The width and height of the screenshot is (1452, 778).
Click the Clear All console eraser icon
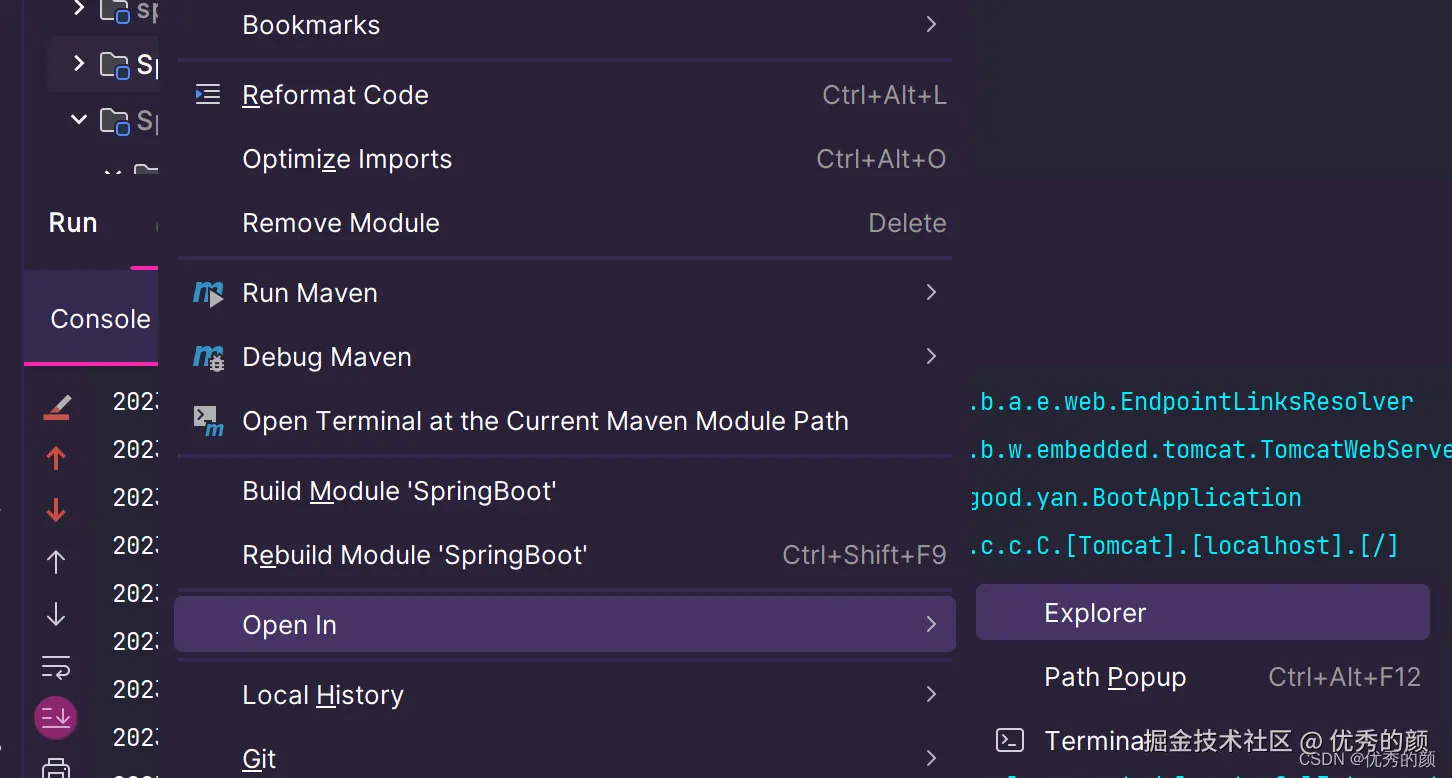(57, 407)
